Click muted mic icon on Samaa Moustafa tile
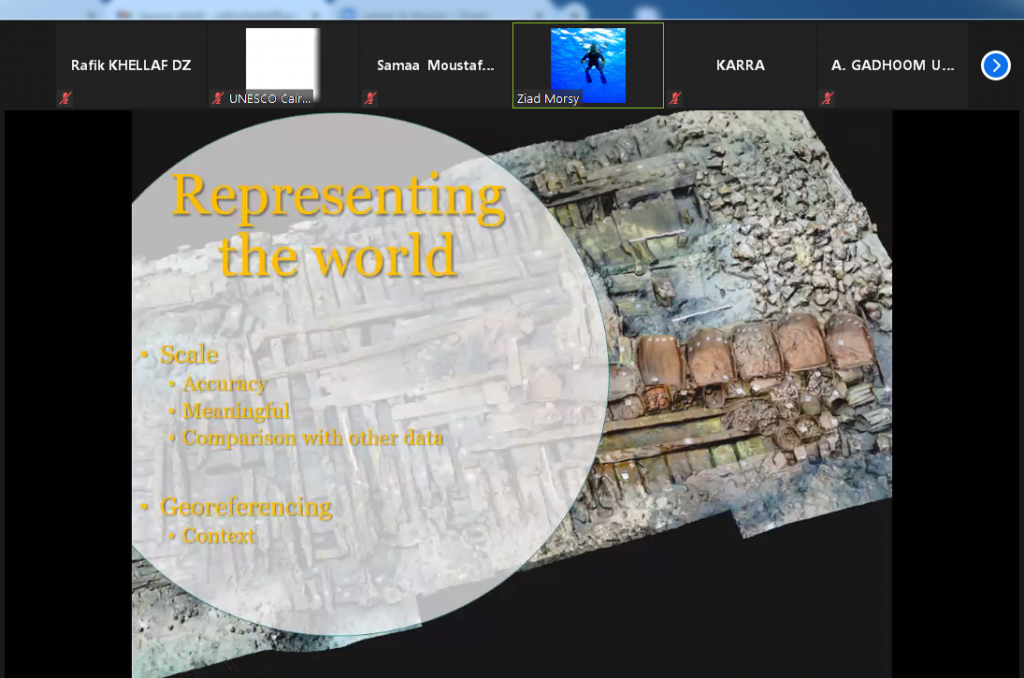Image resolution: width=1024 pixels, height=678 pixels. point(370,98)
